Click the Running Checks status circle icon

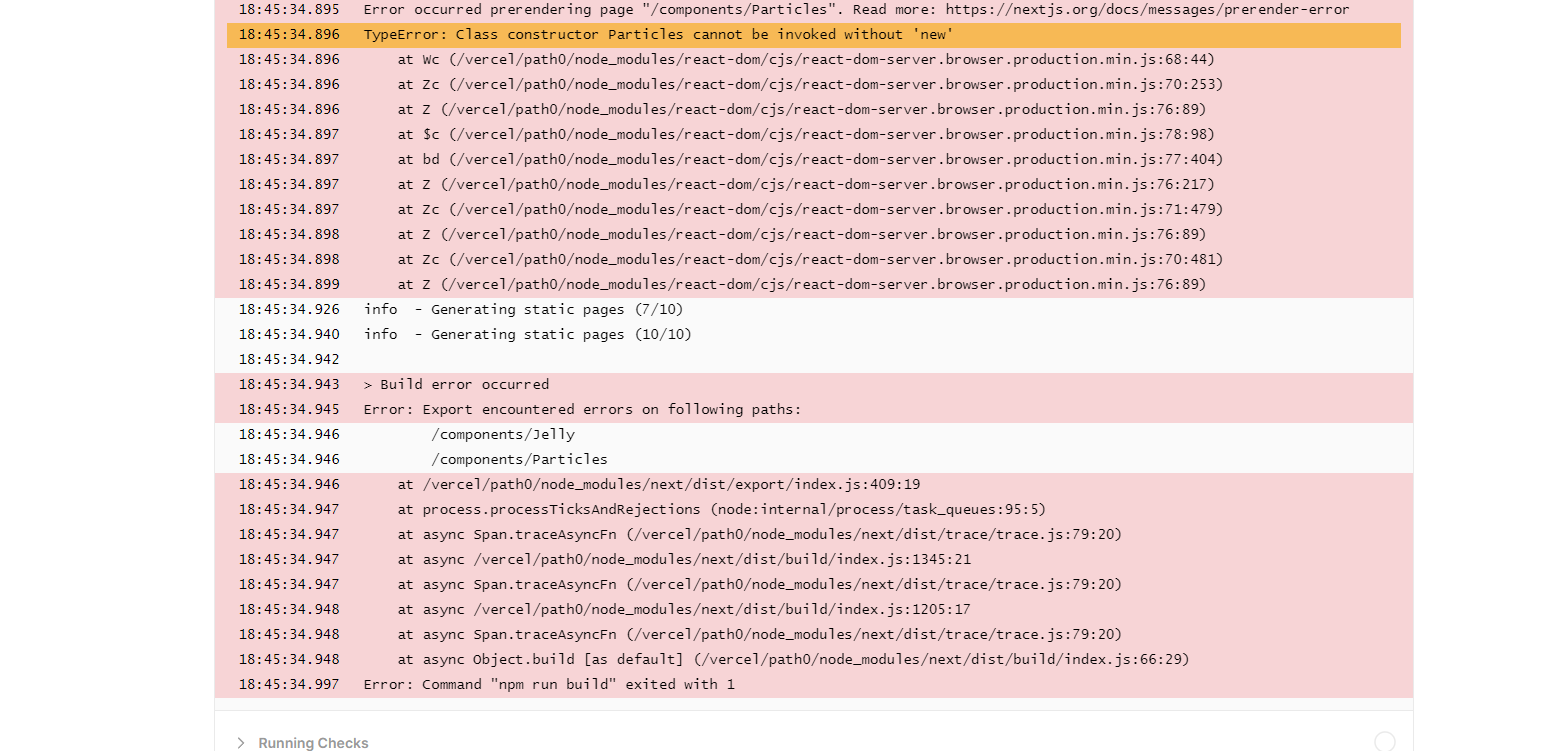[x=1385, y=742]
